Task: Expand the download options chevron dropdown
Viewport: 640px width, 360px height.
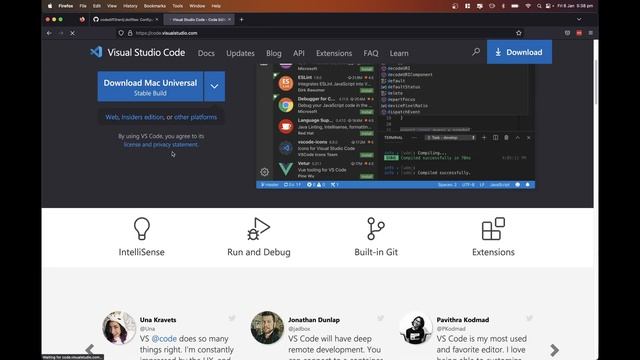Action: (214, 87)
